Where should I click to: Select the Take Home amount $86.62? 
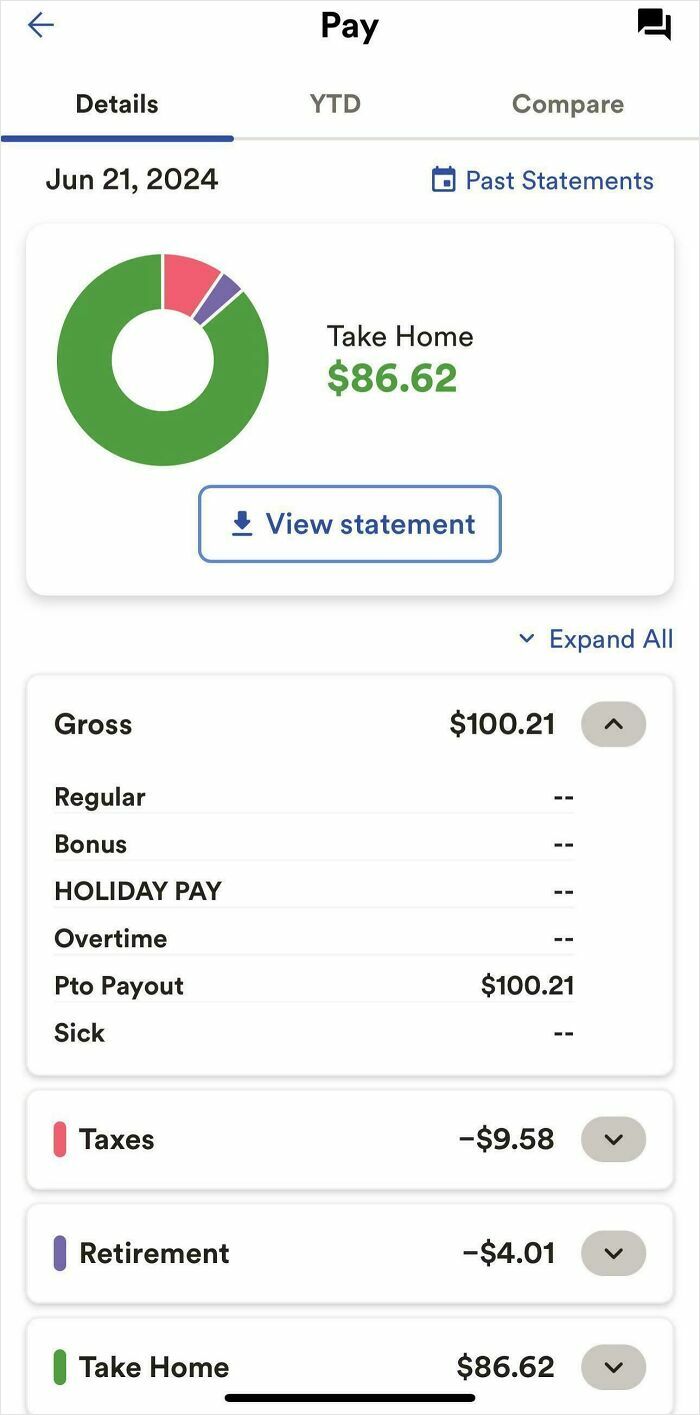pyautogui.click(x=393, y=378)
